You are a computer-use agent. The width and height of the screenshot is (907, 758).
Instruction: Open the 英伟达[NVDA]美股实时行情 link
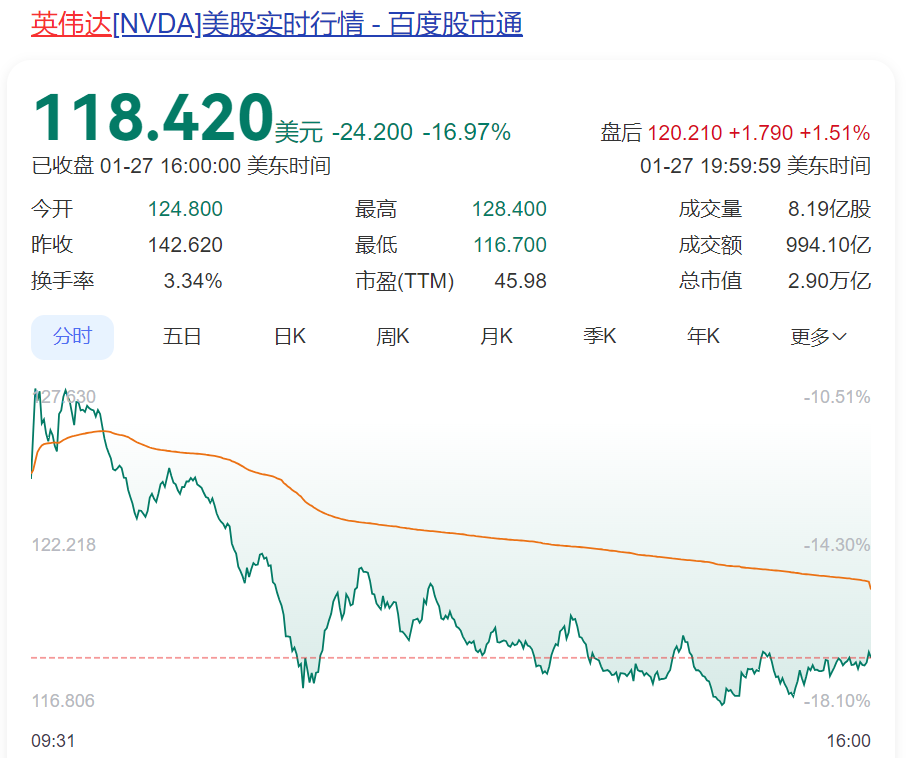(276, 24)
